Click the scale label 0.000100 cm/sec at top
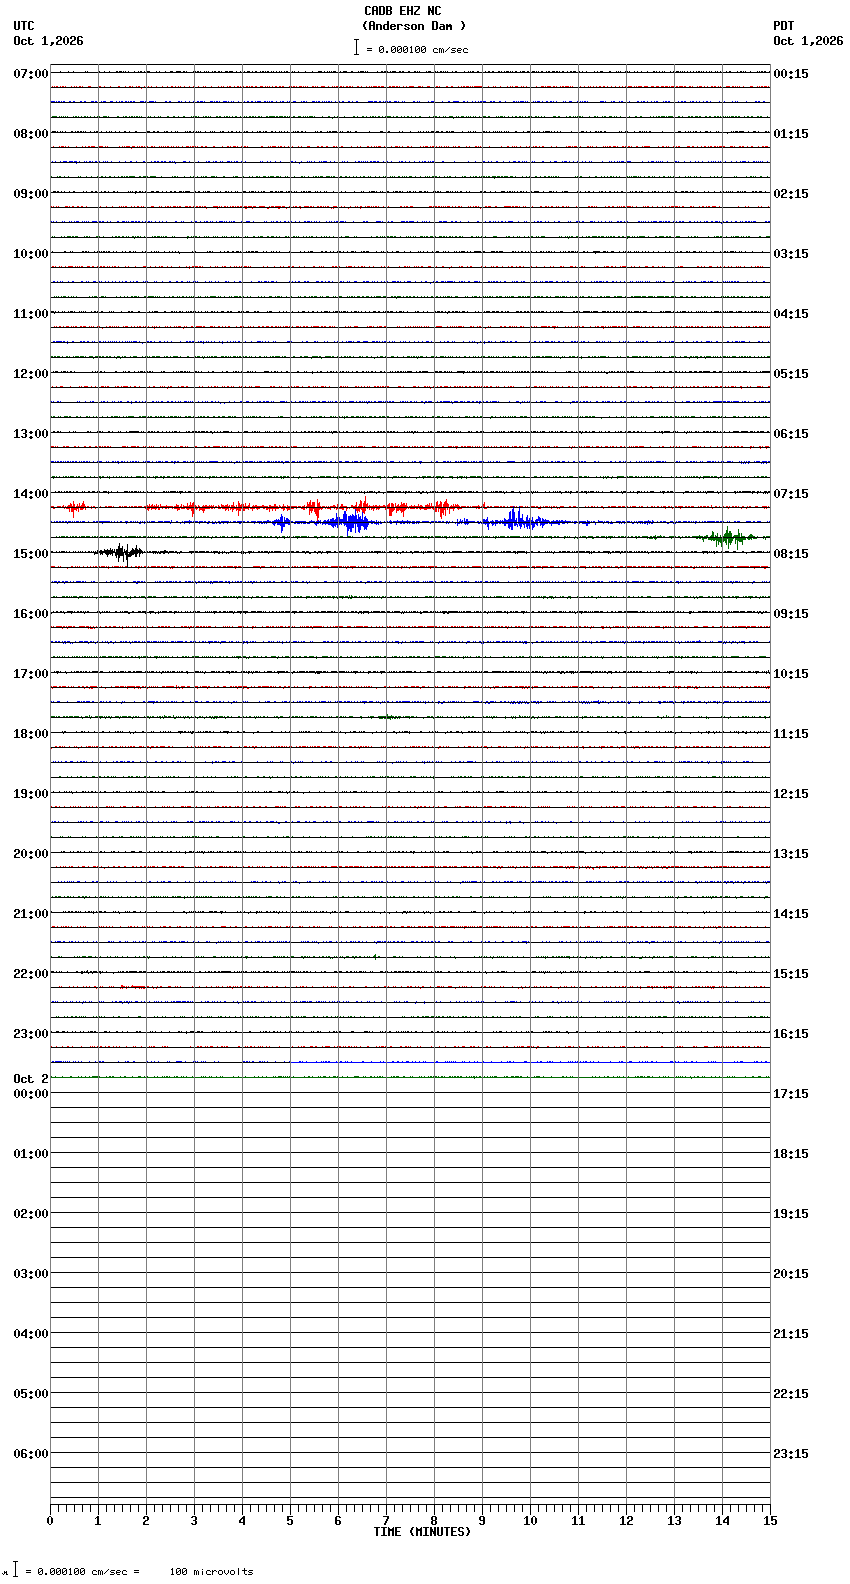Image resolution: width=850 pixels, height=1584 pixels. click(x=422, y=49)
